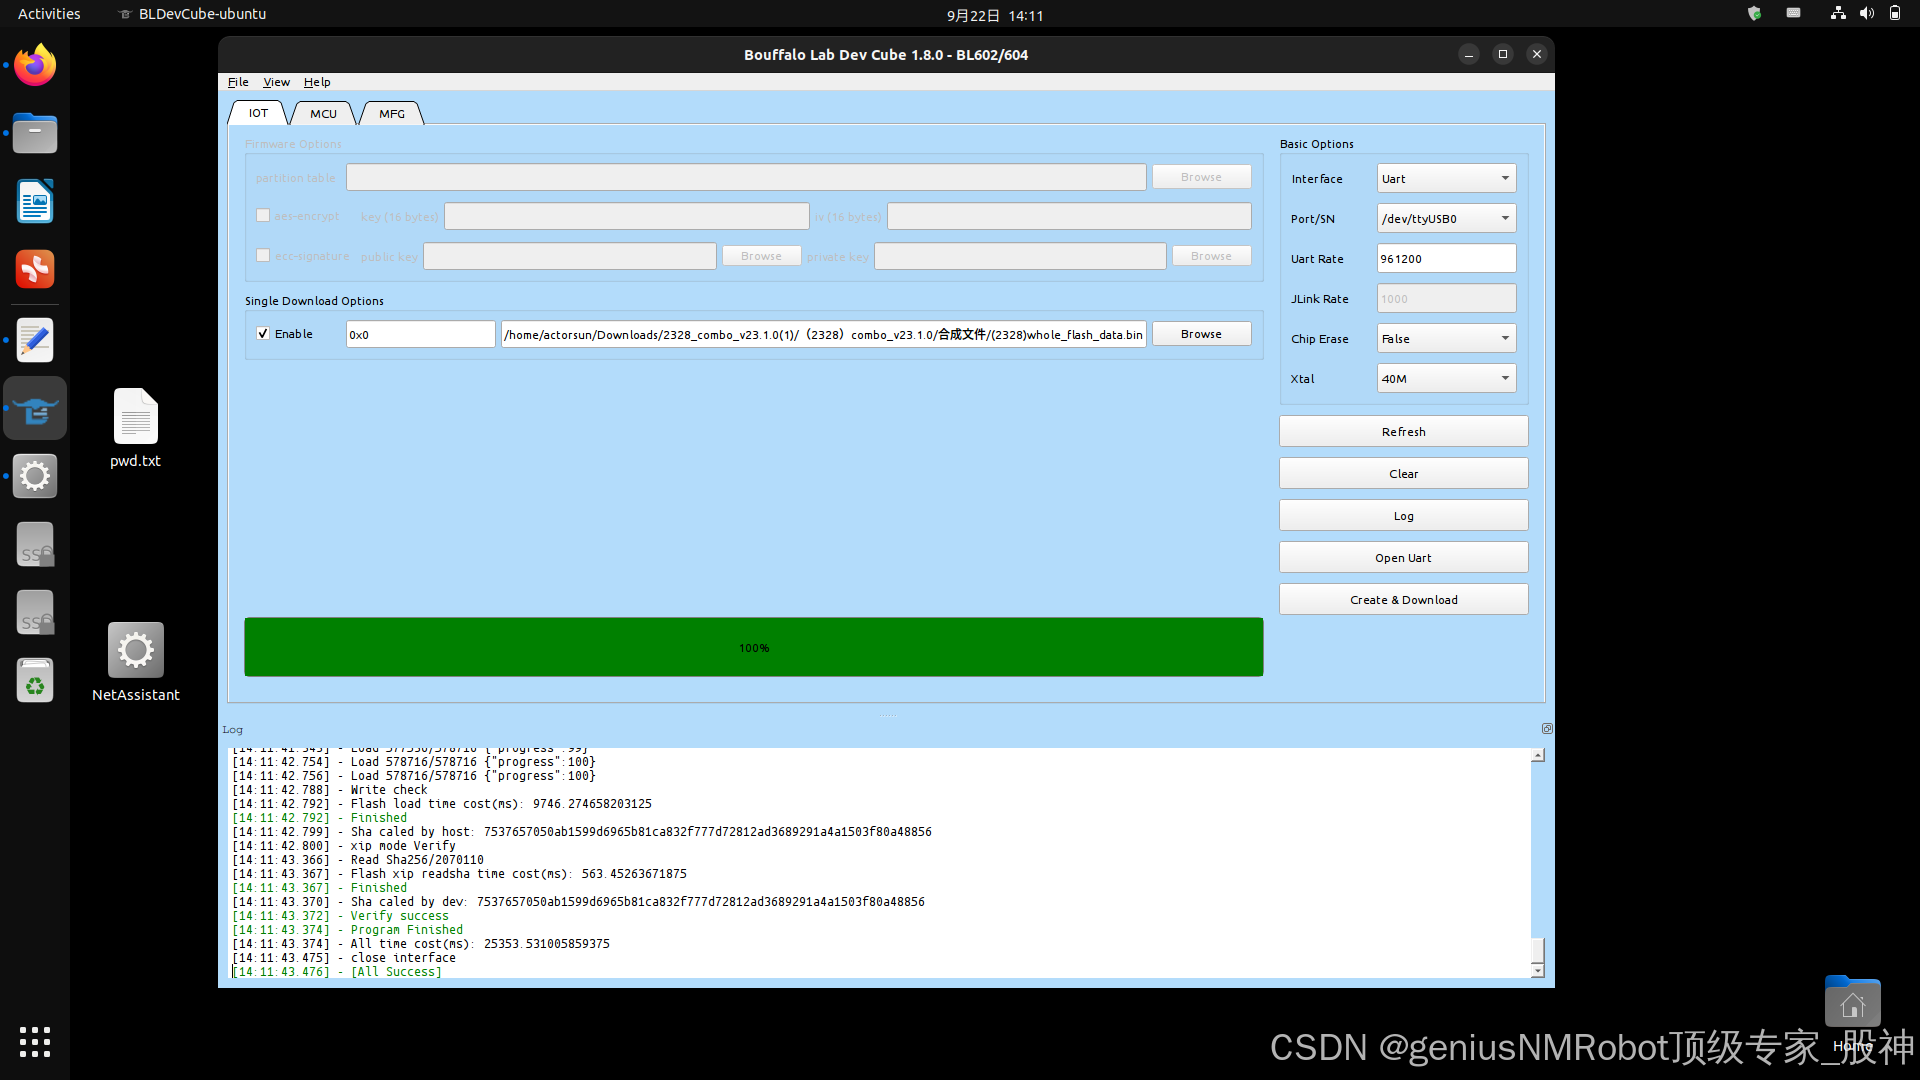
Task: Open Settings gear in the dock
Action: point(35,476)
